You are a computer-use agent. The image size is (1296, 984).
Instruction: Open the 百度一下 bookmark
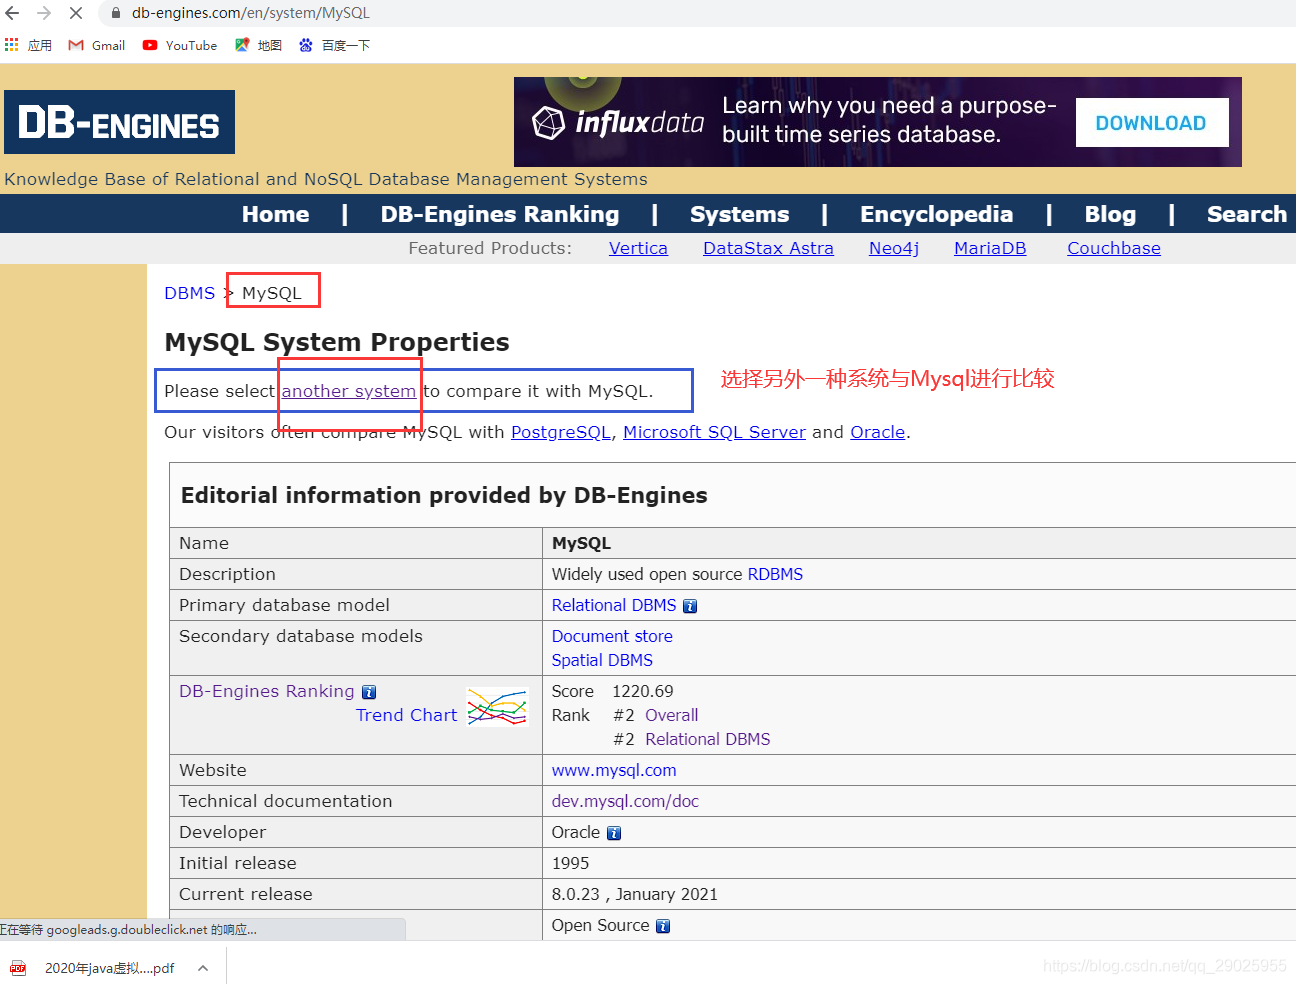pos(334,45)
